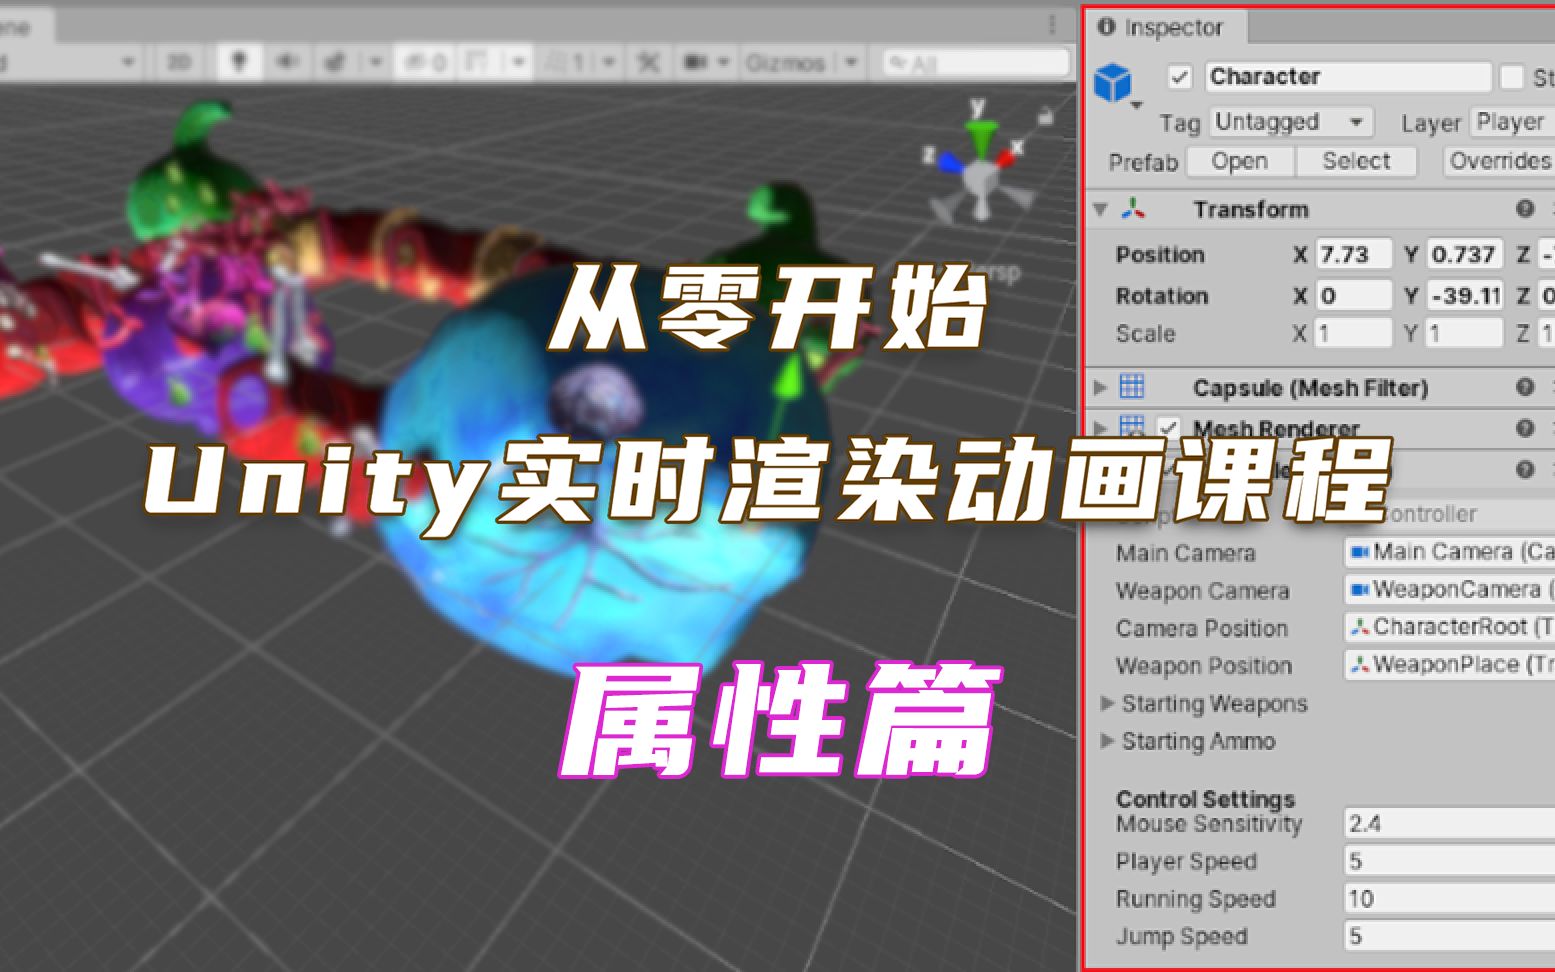Click Scale Y field
The image size is (1555, 972).
coord(1463,333)
